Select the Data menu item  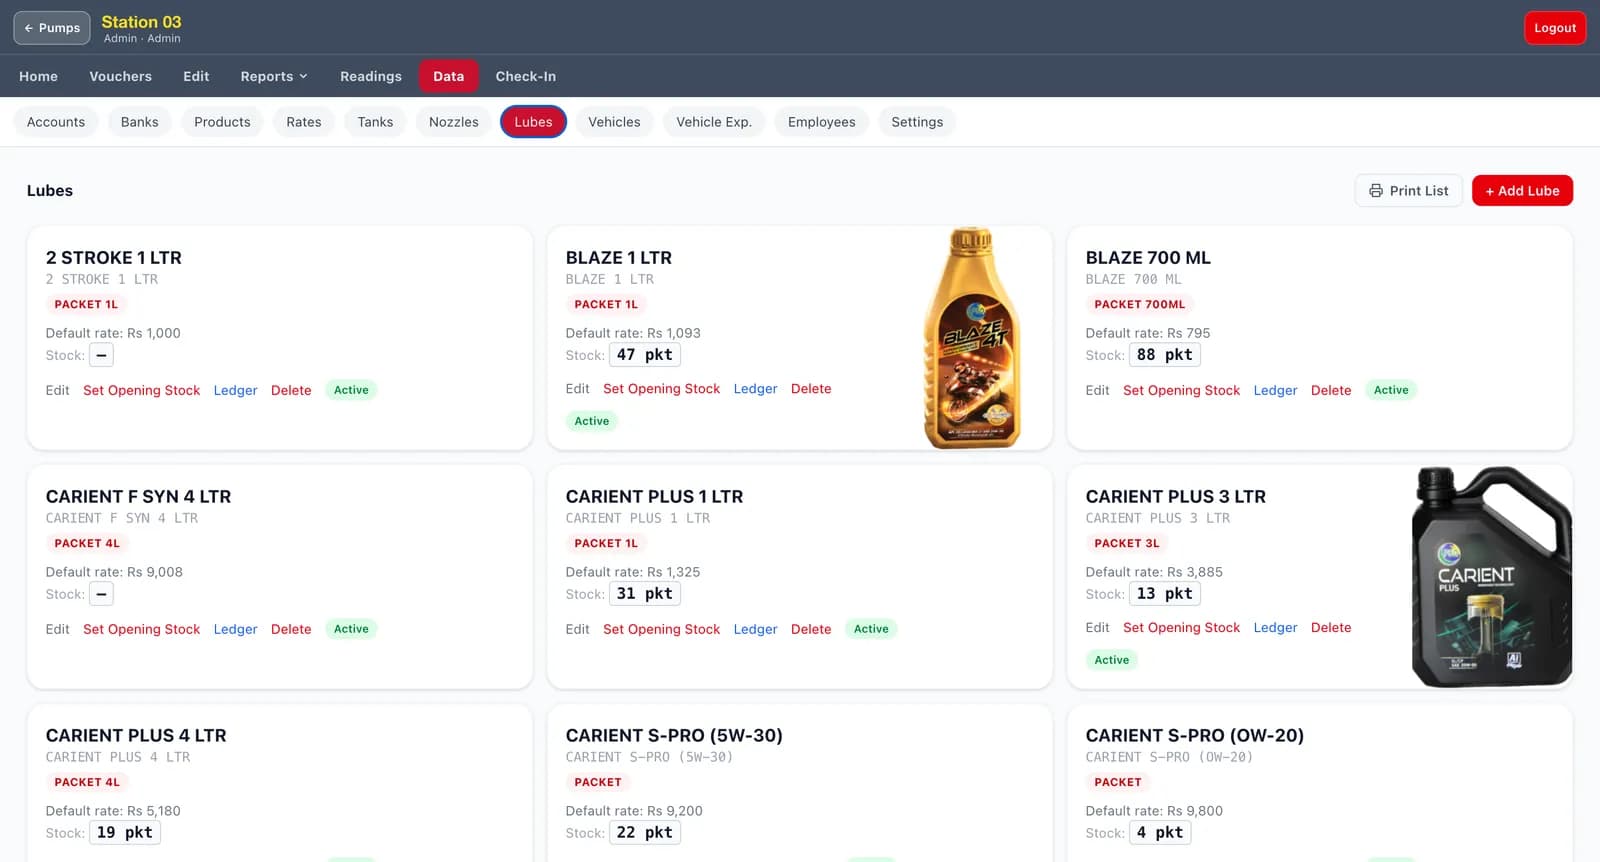[x=448, y=76]
